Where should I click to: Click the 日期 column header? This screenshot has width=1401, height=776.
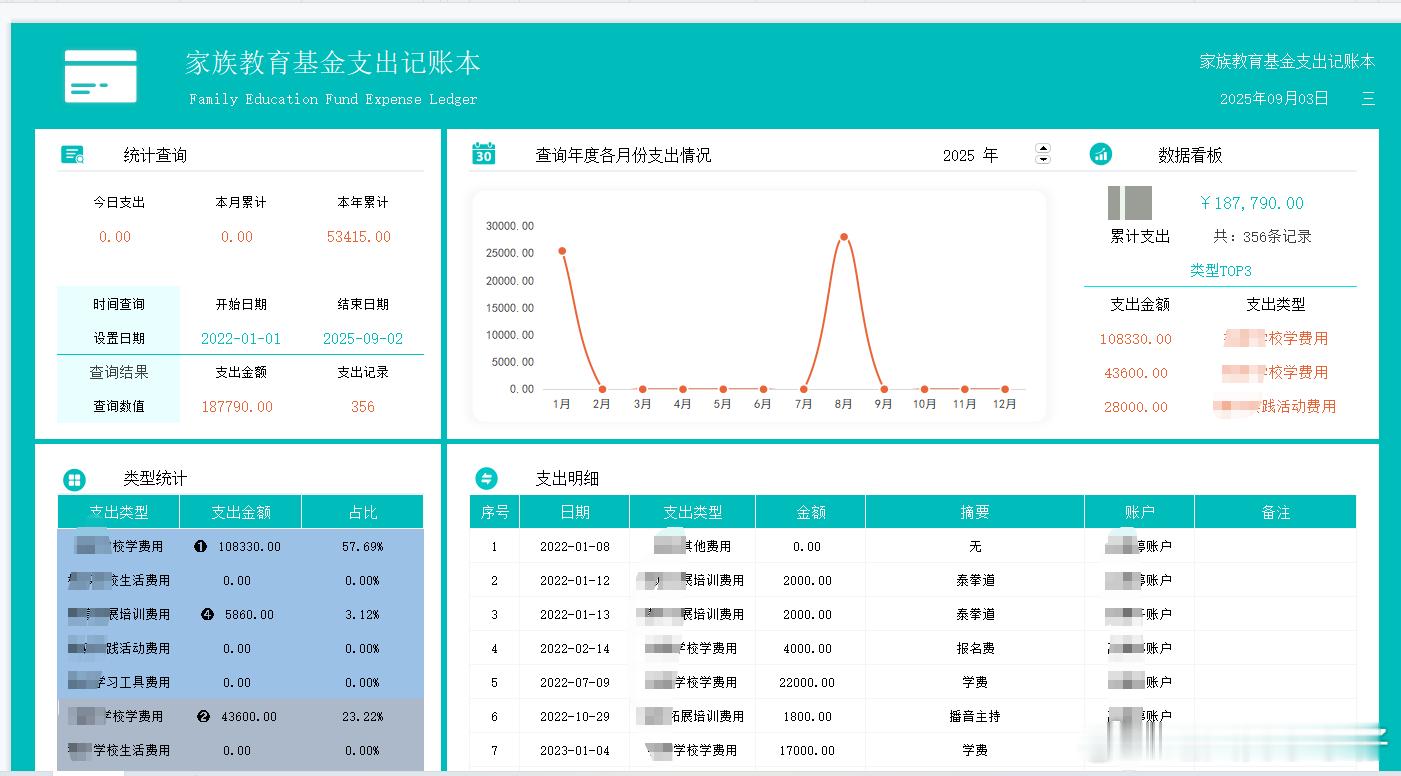click(x=575, y=512)
